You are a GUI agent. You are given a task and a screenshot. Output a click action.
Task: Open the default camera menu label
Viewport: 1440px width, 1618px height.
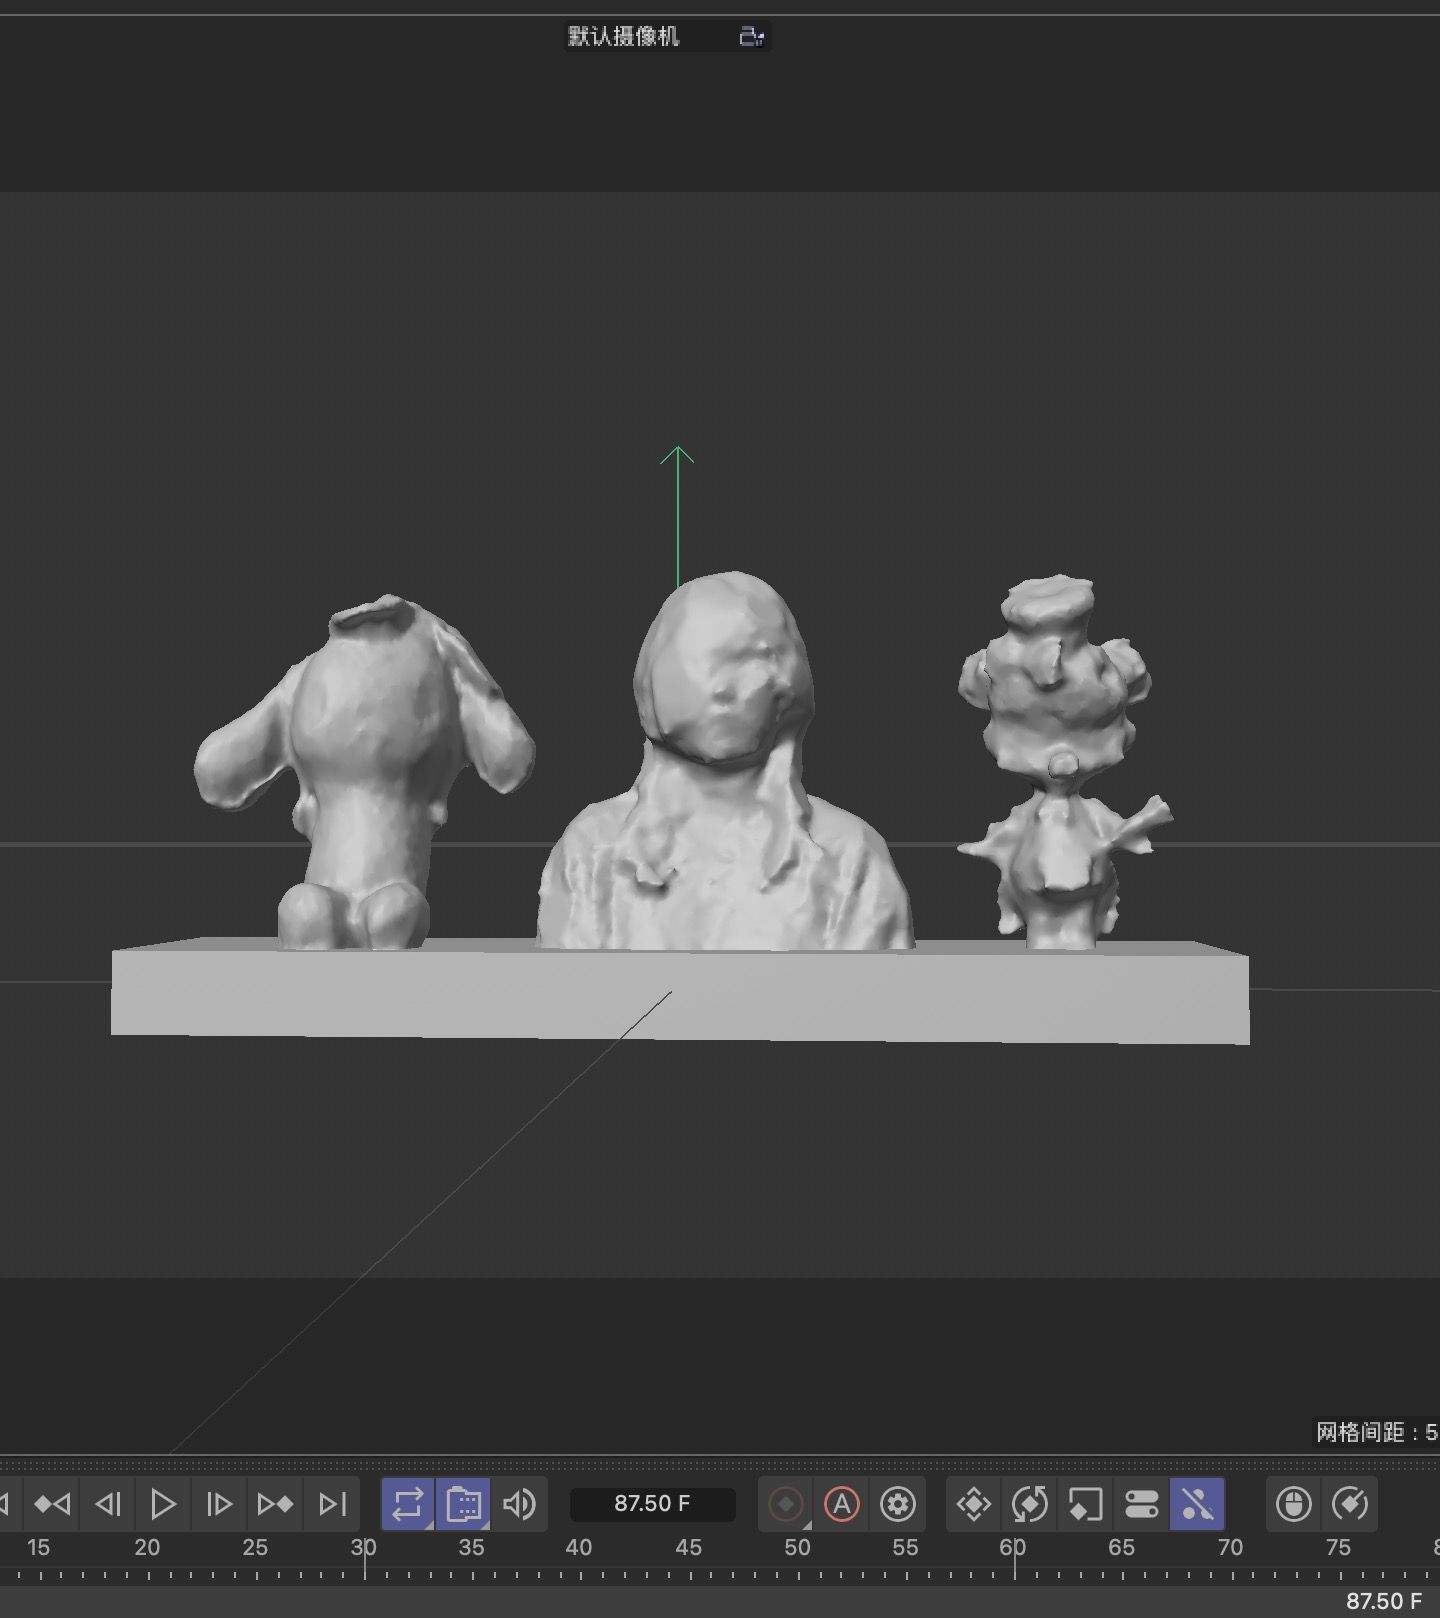(x=624, y=37)
